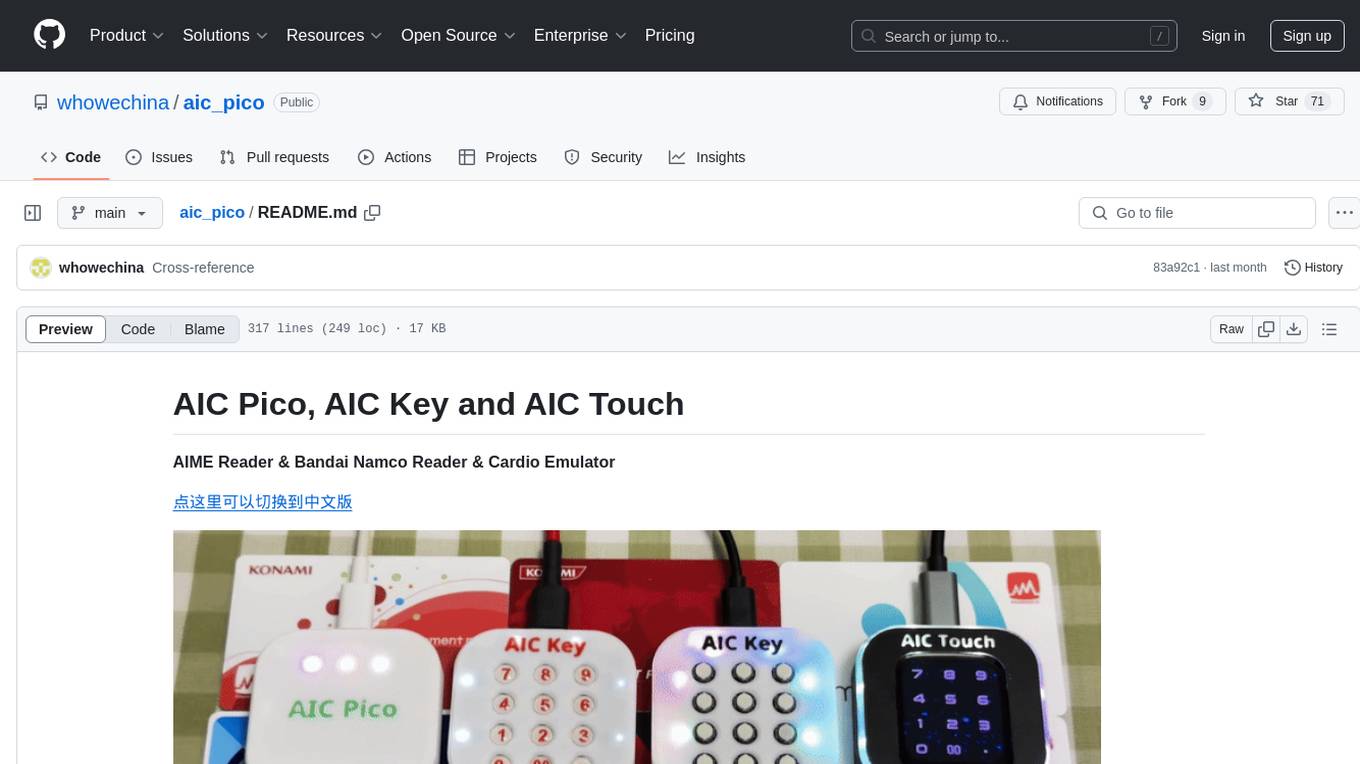
Task: Switch to Blame view
Action: point(205,329)
